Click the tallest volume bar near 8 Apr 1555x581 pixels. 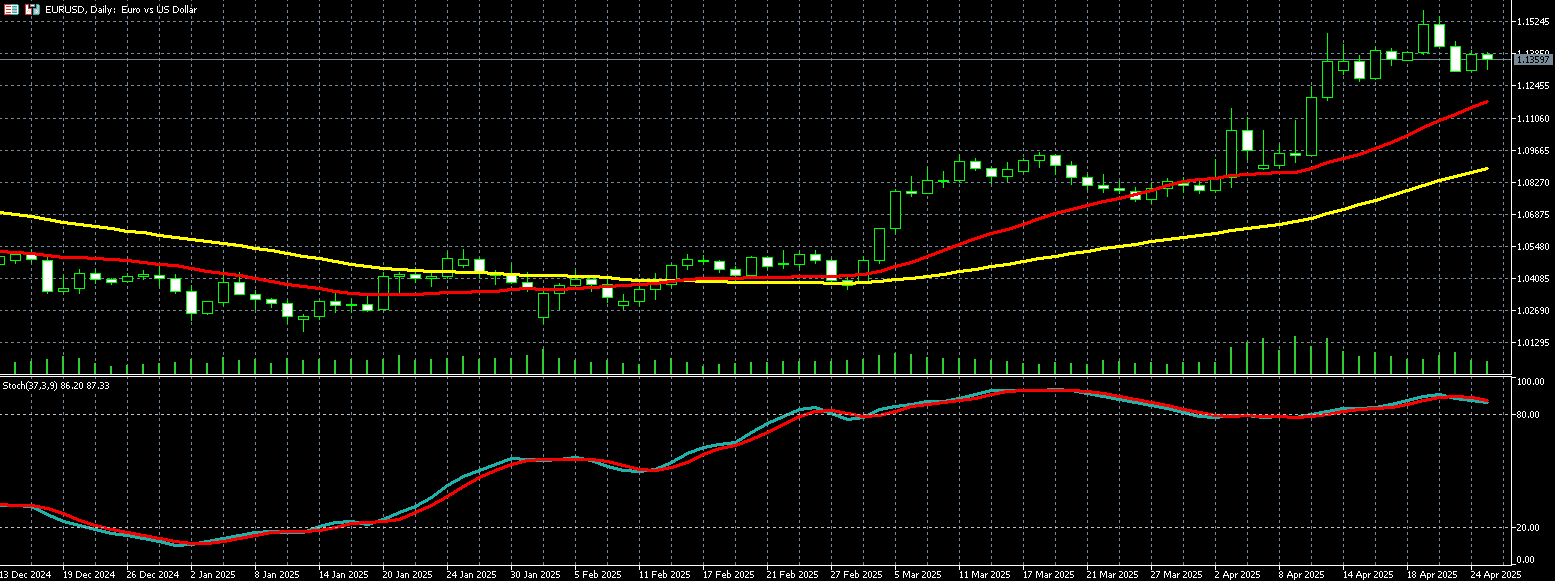click(1295, 355)
